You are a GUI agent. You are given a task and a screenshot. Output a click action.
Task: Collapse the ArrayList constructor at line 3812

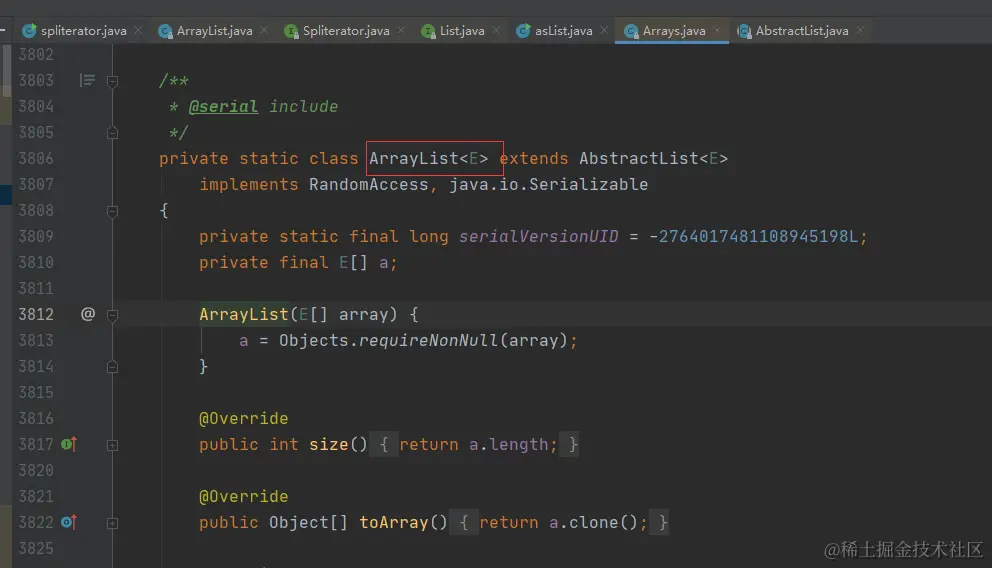click(112, 314)
